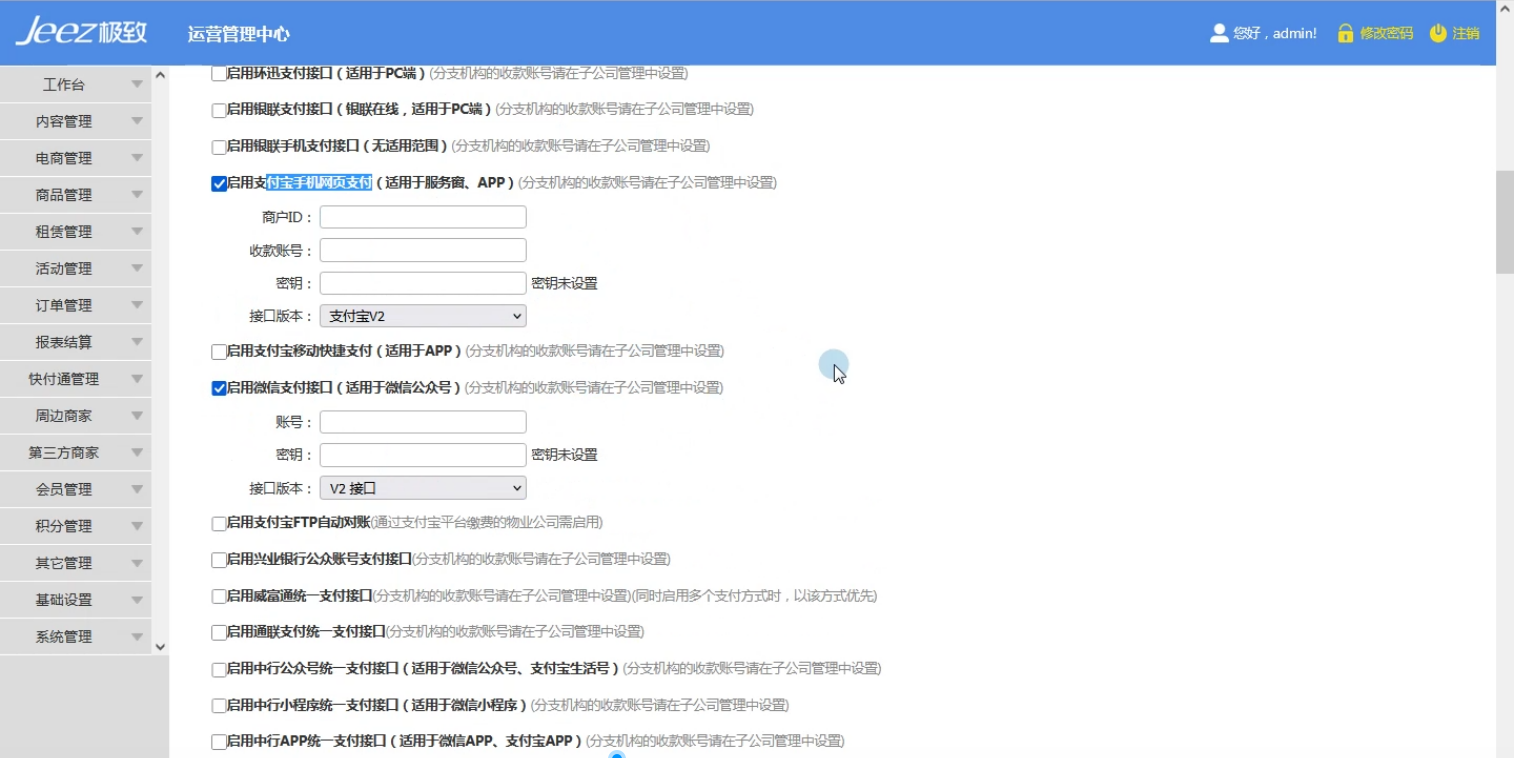
Task: Open 运营管理中心 title
Action: (239, 34)
